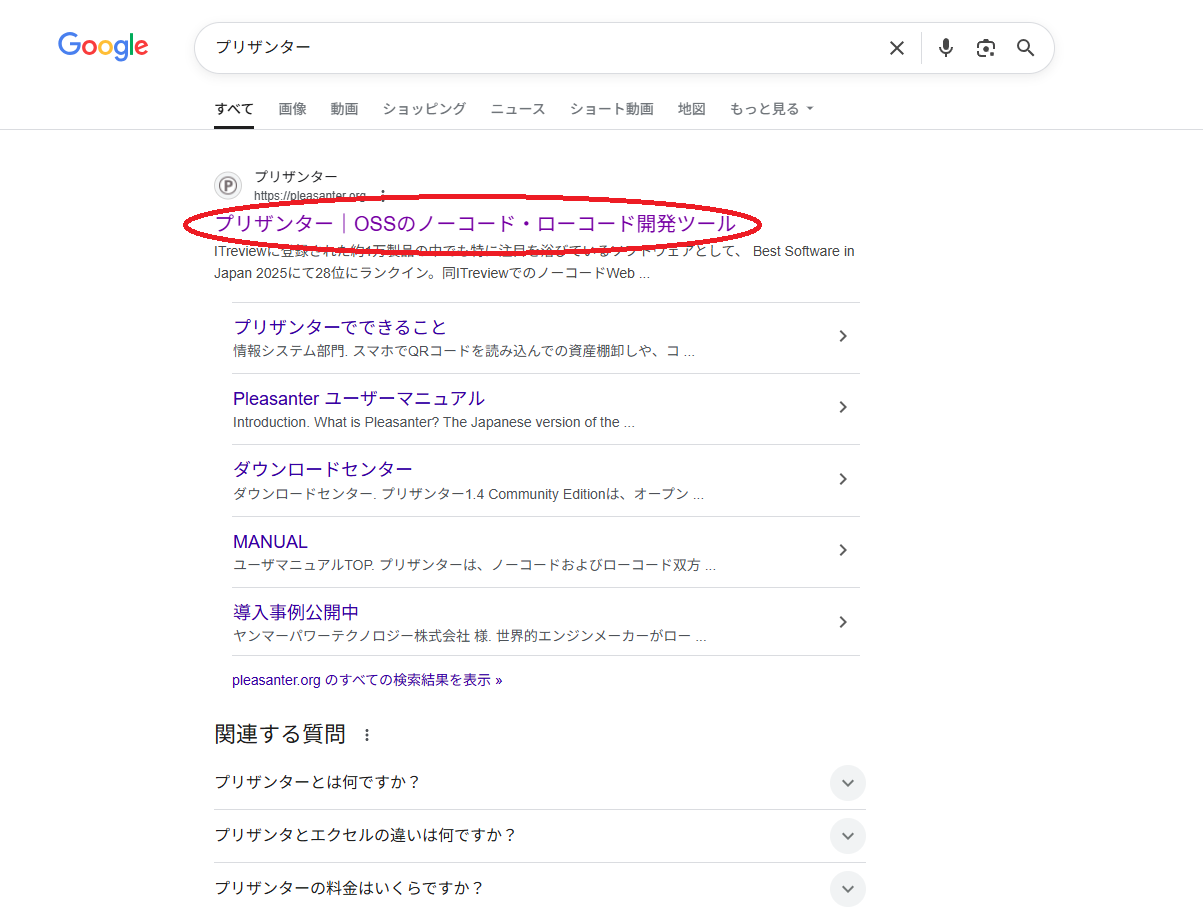Go to the Google logo homepage

click(103, 47)
